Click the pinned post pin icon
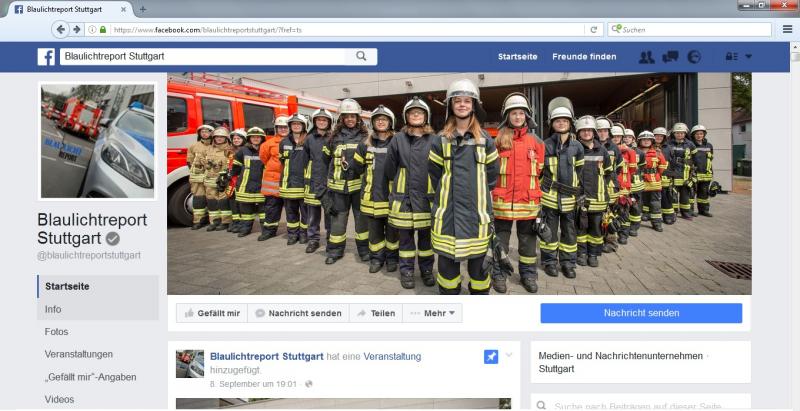800x411 pixels. [x=491, y=357]
